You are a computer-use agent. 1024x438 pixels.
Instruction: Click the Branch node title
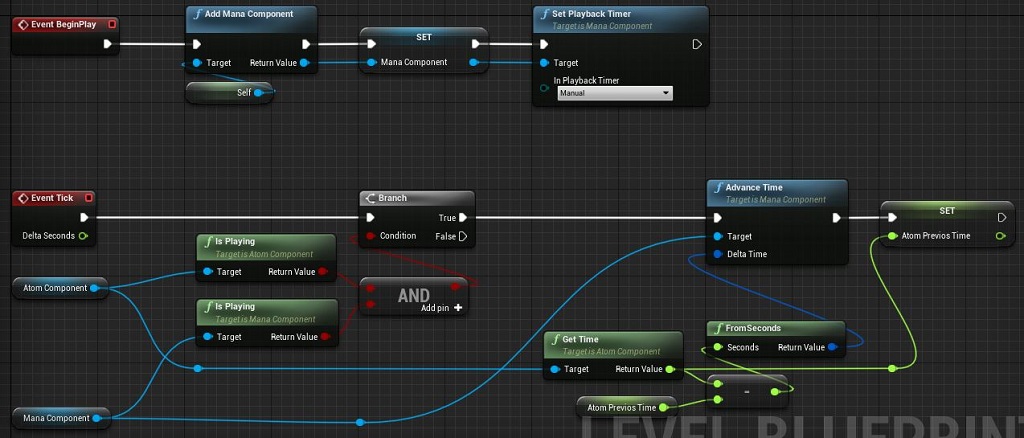(x=392, y=198)
